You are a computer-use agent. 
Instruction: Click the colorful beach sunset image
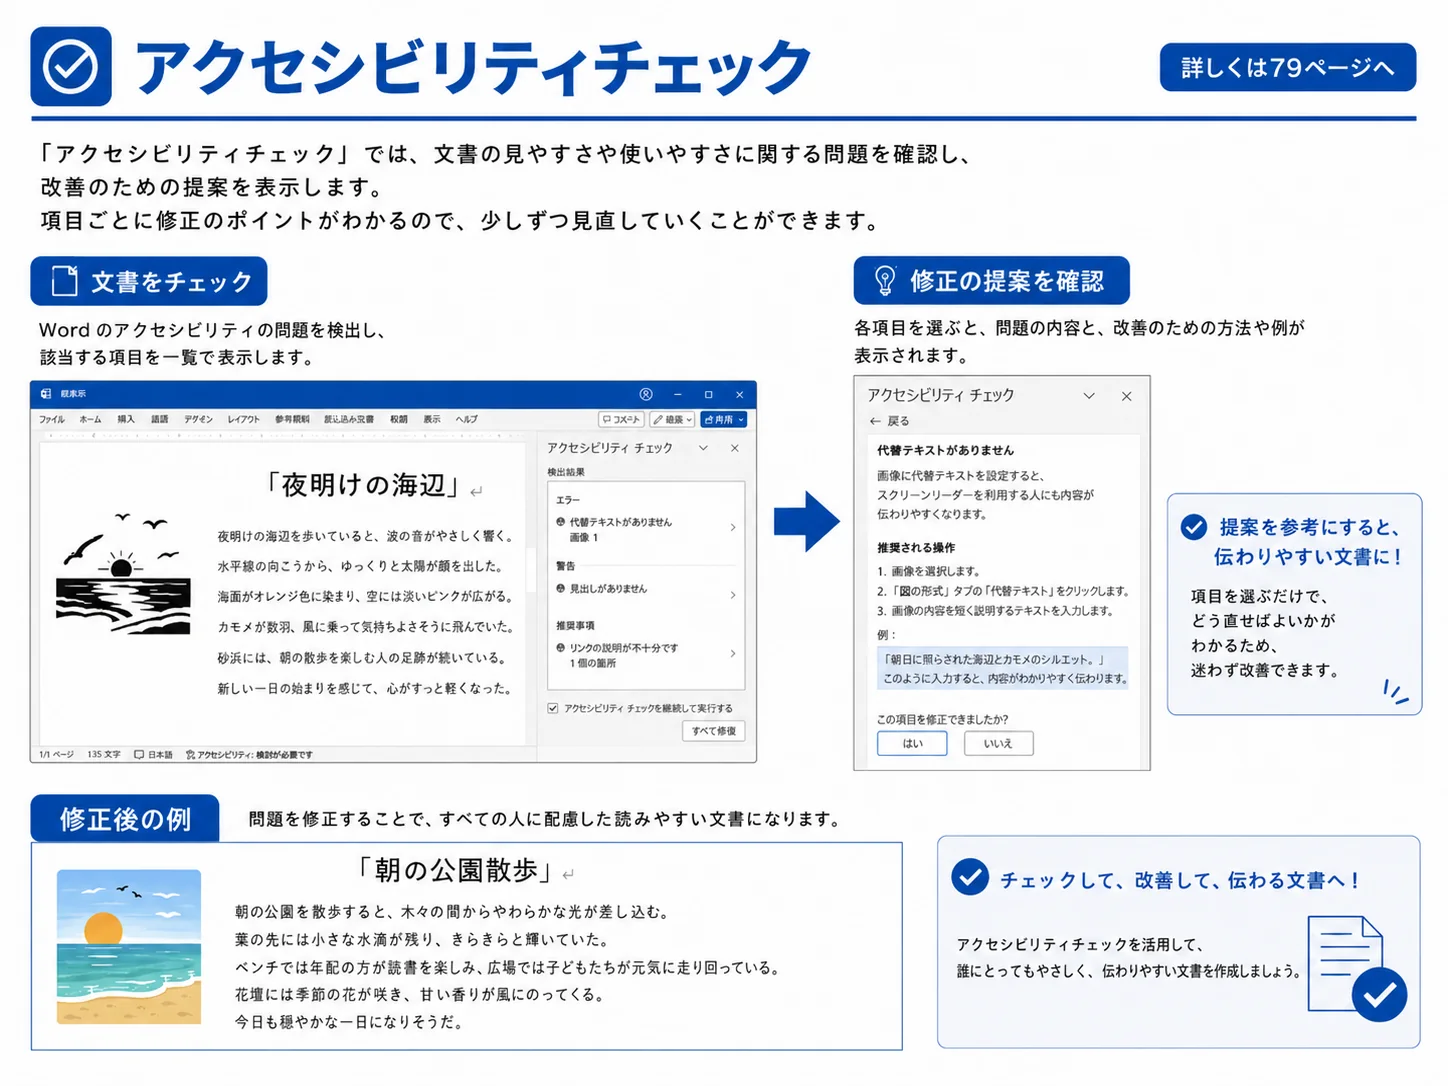pyautogui.click(x=129, y=947)
